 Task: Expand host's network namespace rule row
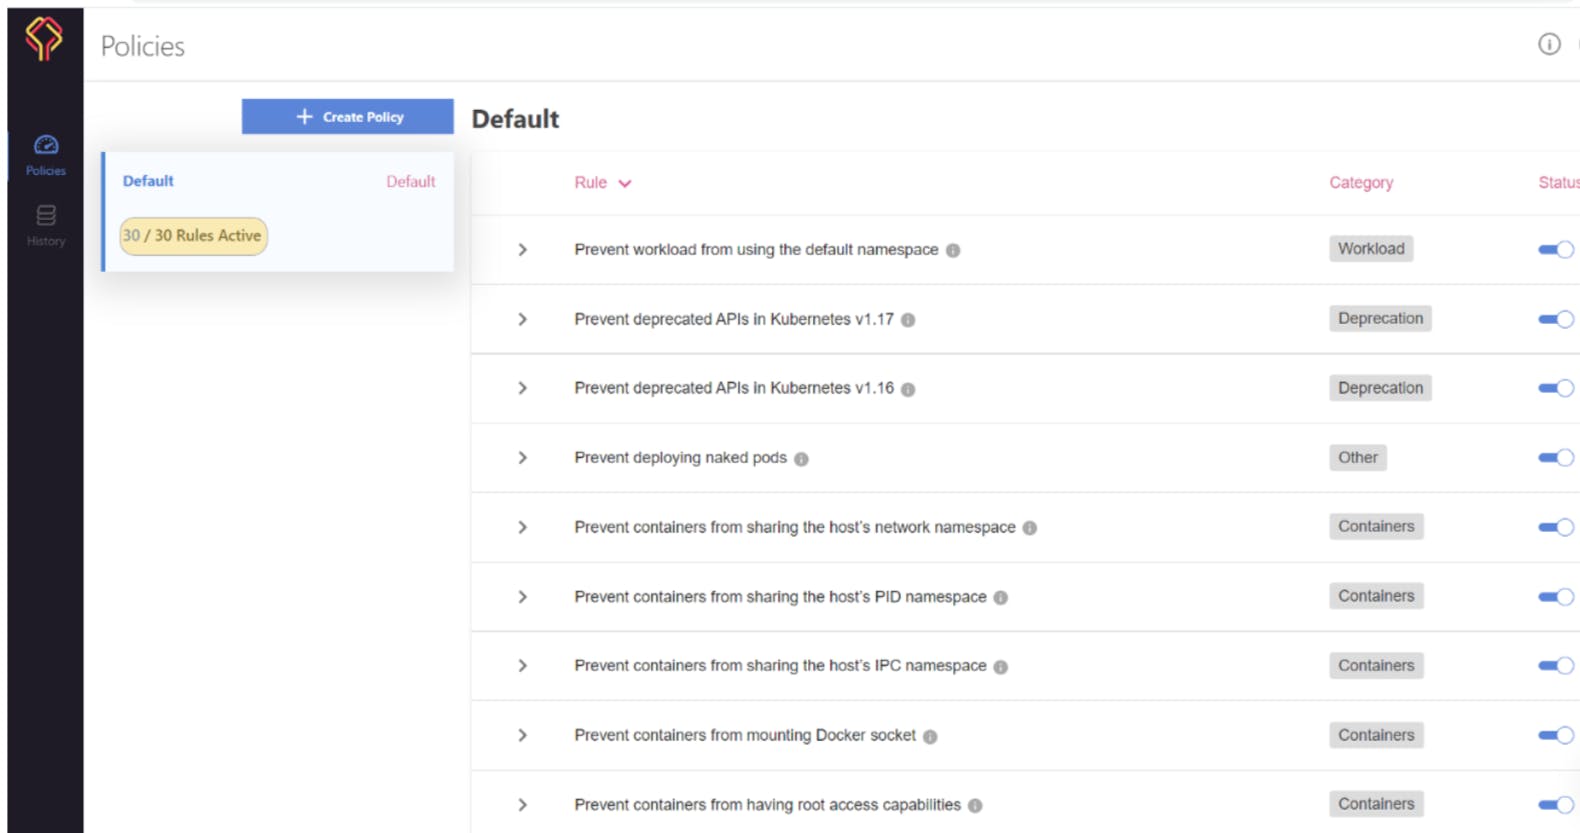pyautogui.click(x=522, y=527)
